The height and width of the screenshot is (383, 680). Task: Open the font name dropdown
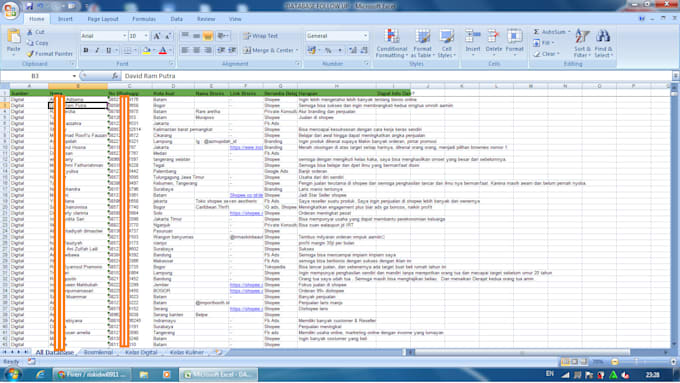[x=124, y=36]
